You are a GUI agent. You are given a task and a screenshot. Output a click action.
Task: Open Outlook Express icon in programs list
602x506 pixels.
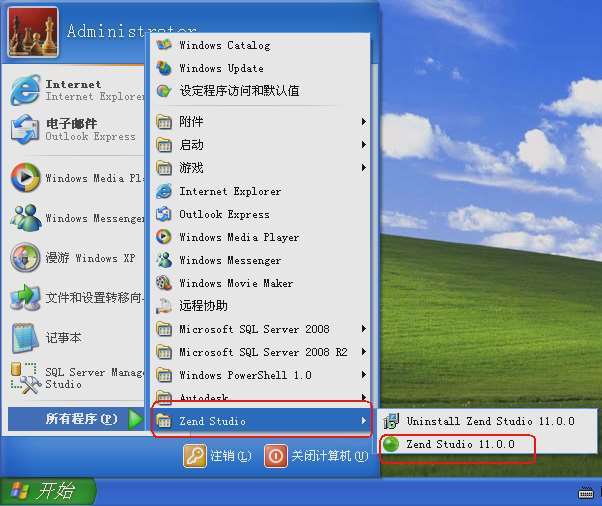(164, 214)
